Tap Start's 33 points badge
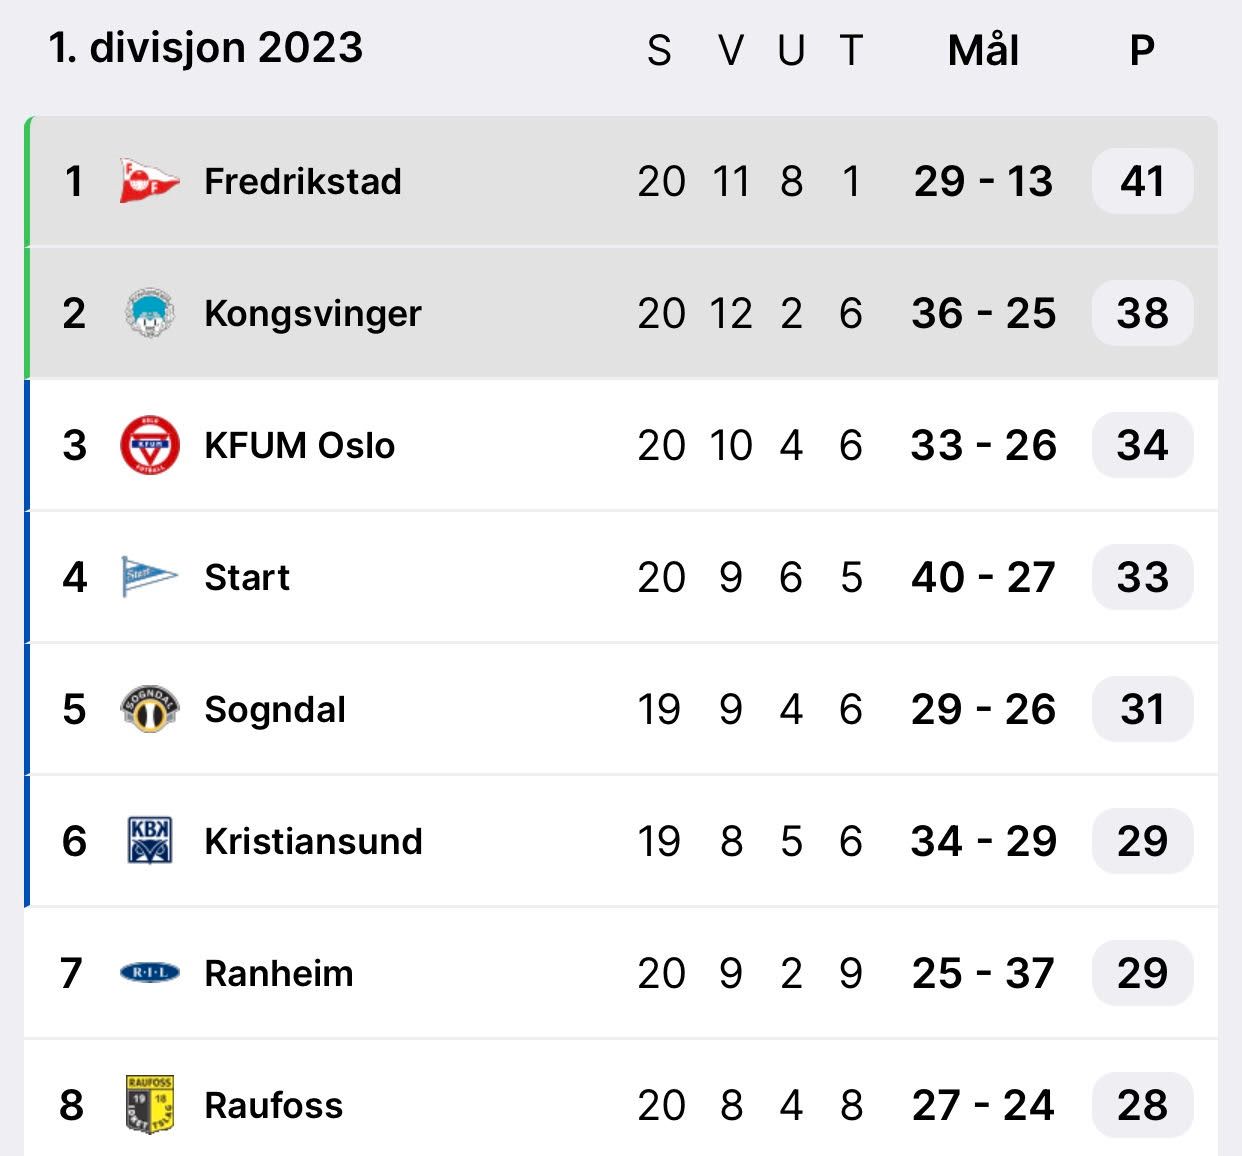The image size is (1242, 1156). click(1142, 577)
